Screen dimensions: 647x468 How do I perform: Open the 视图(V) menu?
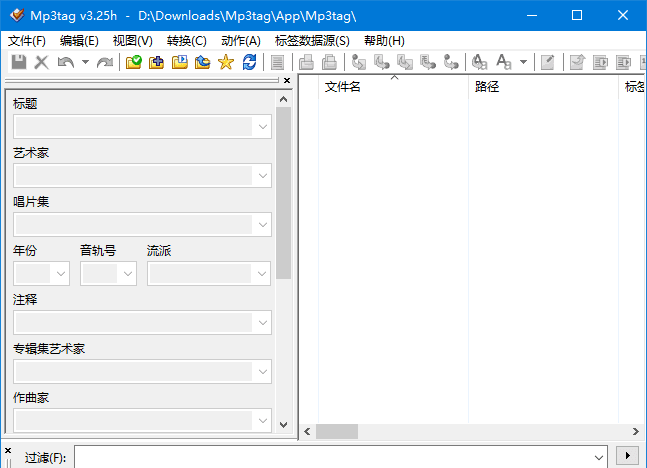click(x=132, y=41)
